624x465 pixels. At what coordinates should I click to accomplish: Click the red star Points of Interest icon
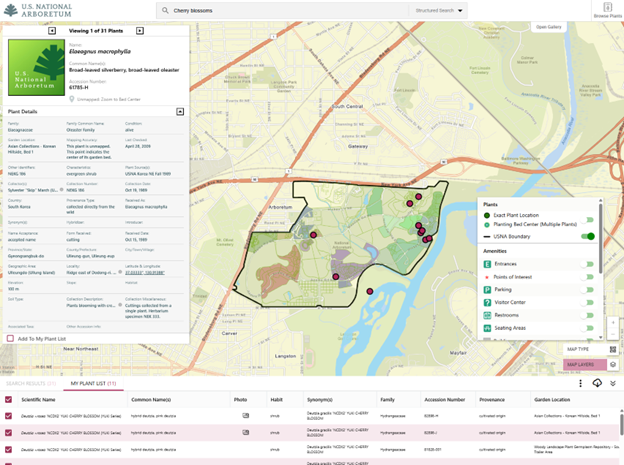(x=487, y=277)
